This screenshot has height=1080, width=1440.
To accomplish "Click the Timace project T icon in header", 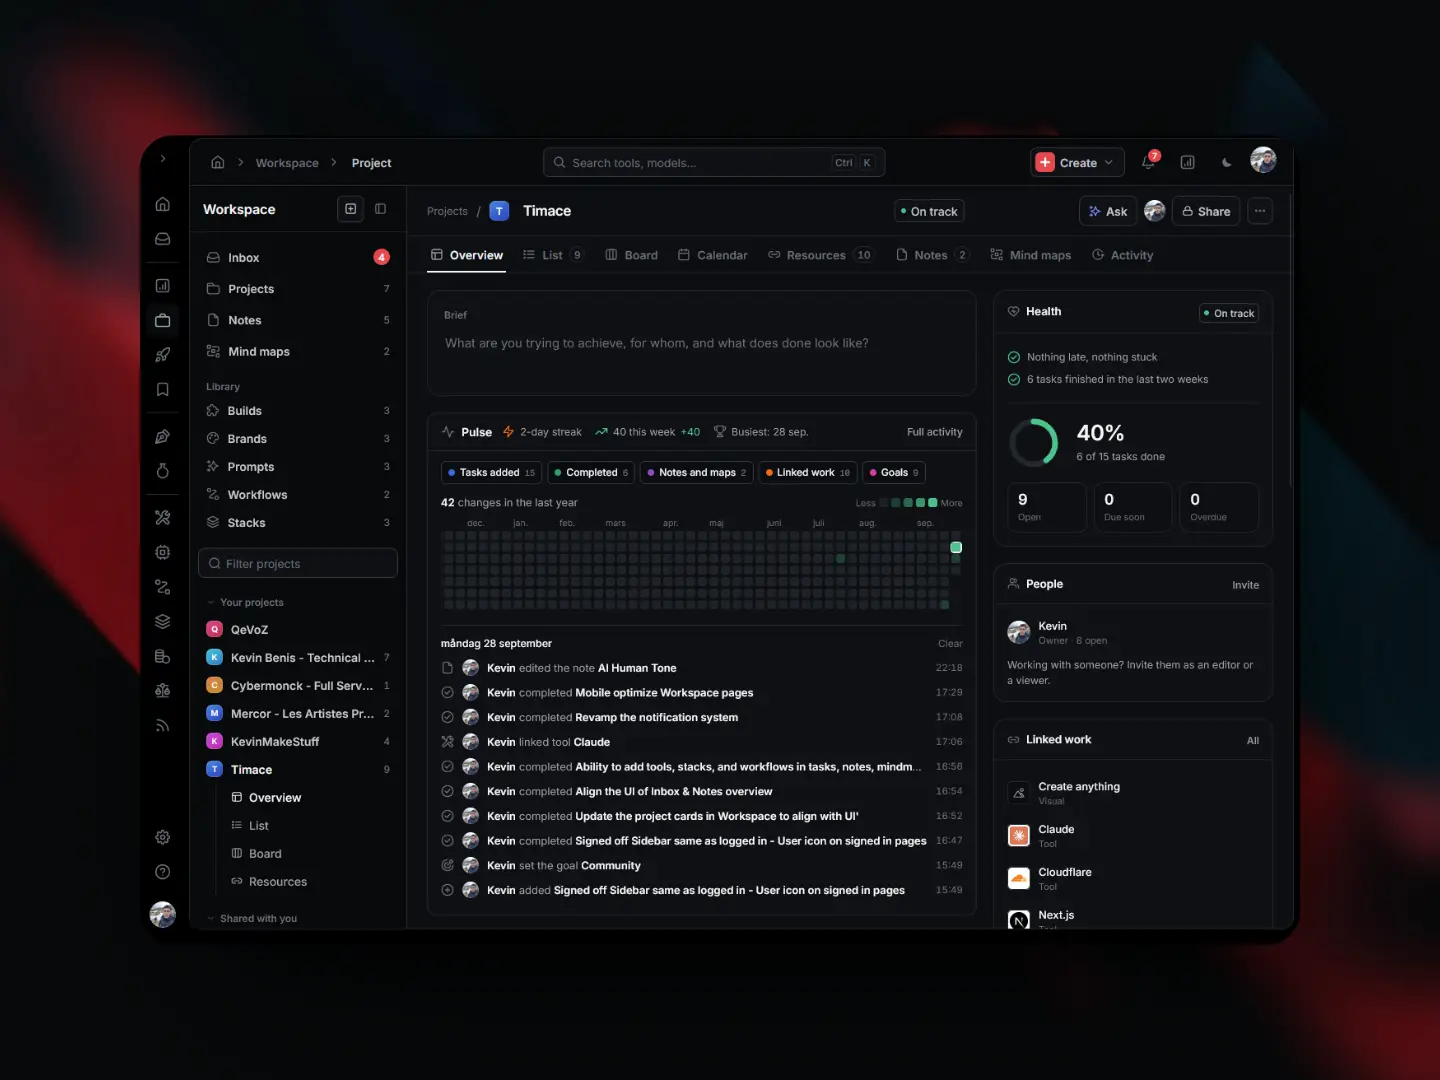I will [x=500, y=211].
